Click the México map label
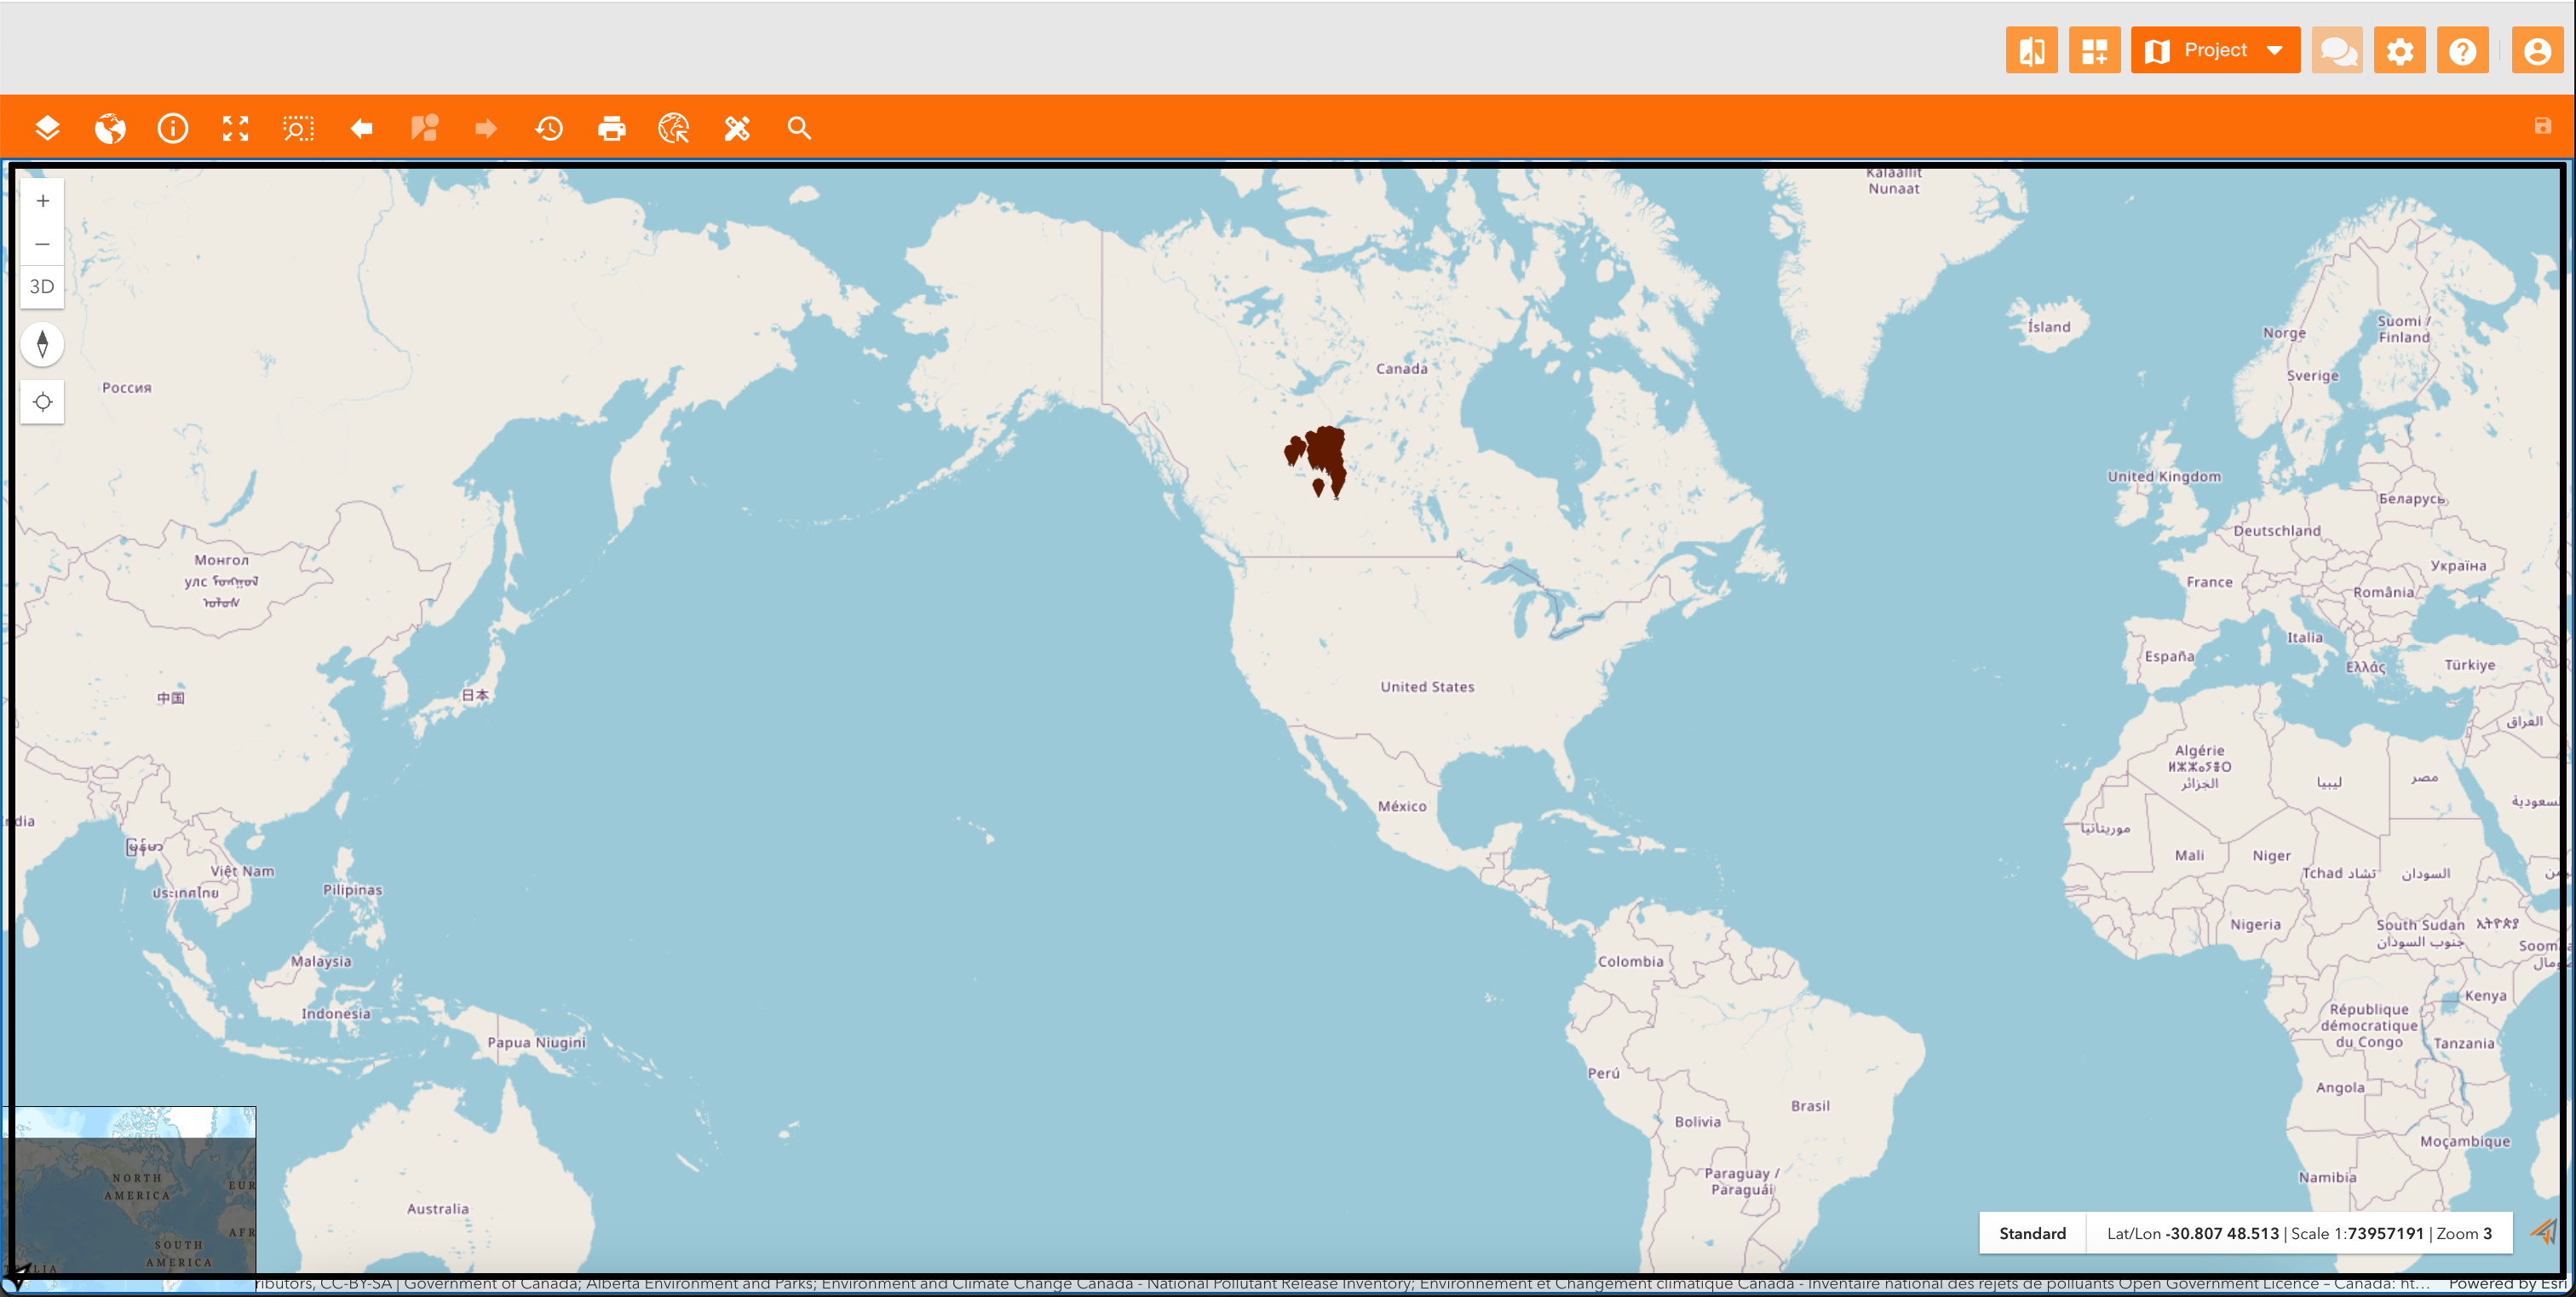2576x1297 pixels. 1402,805
